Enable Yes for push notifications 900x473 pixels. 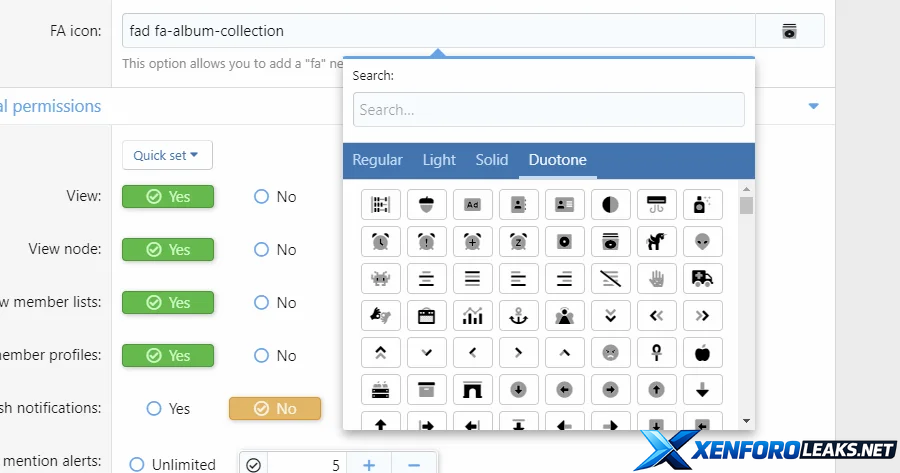click(x=154, y=409)
